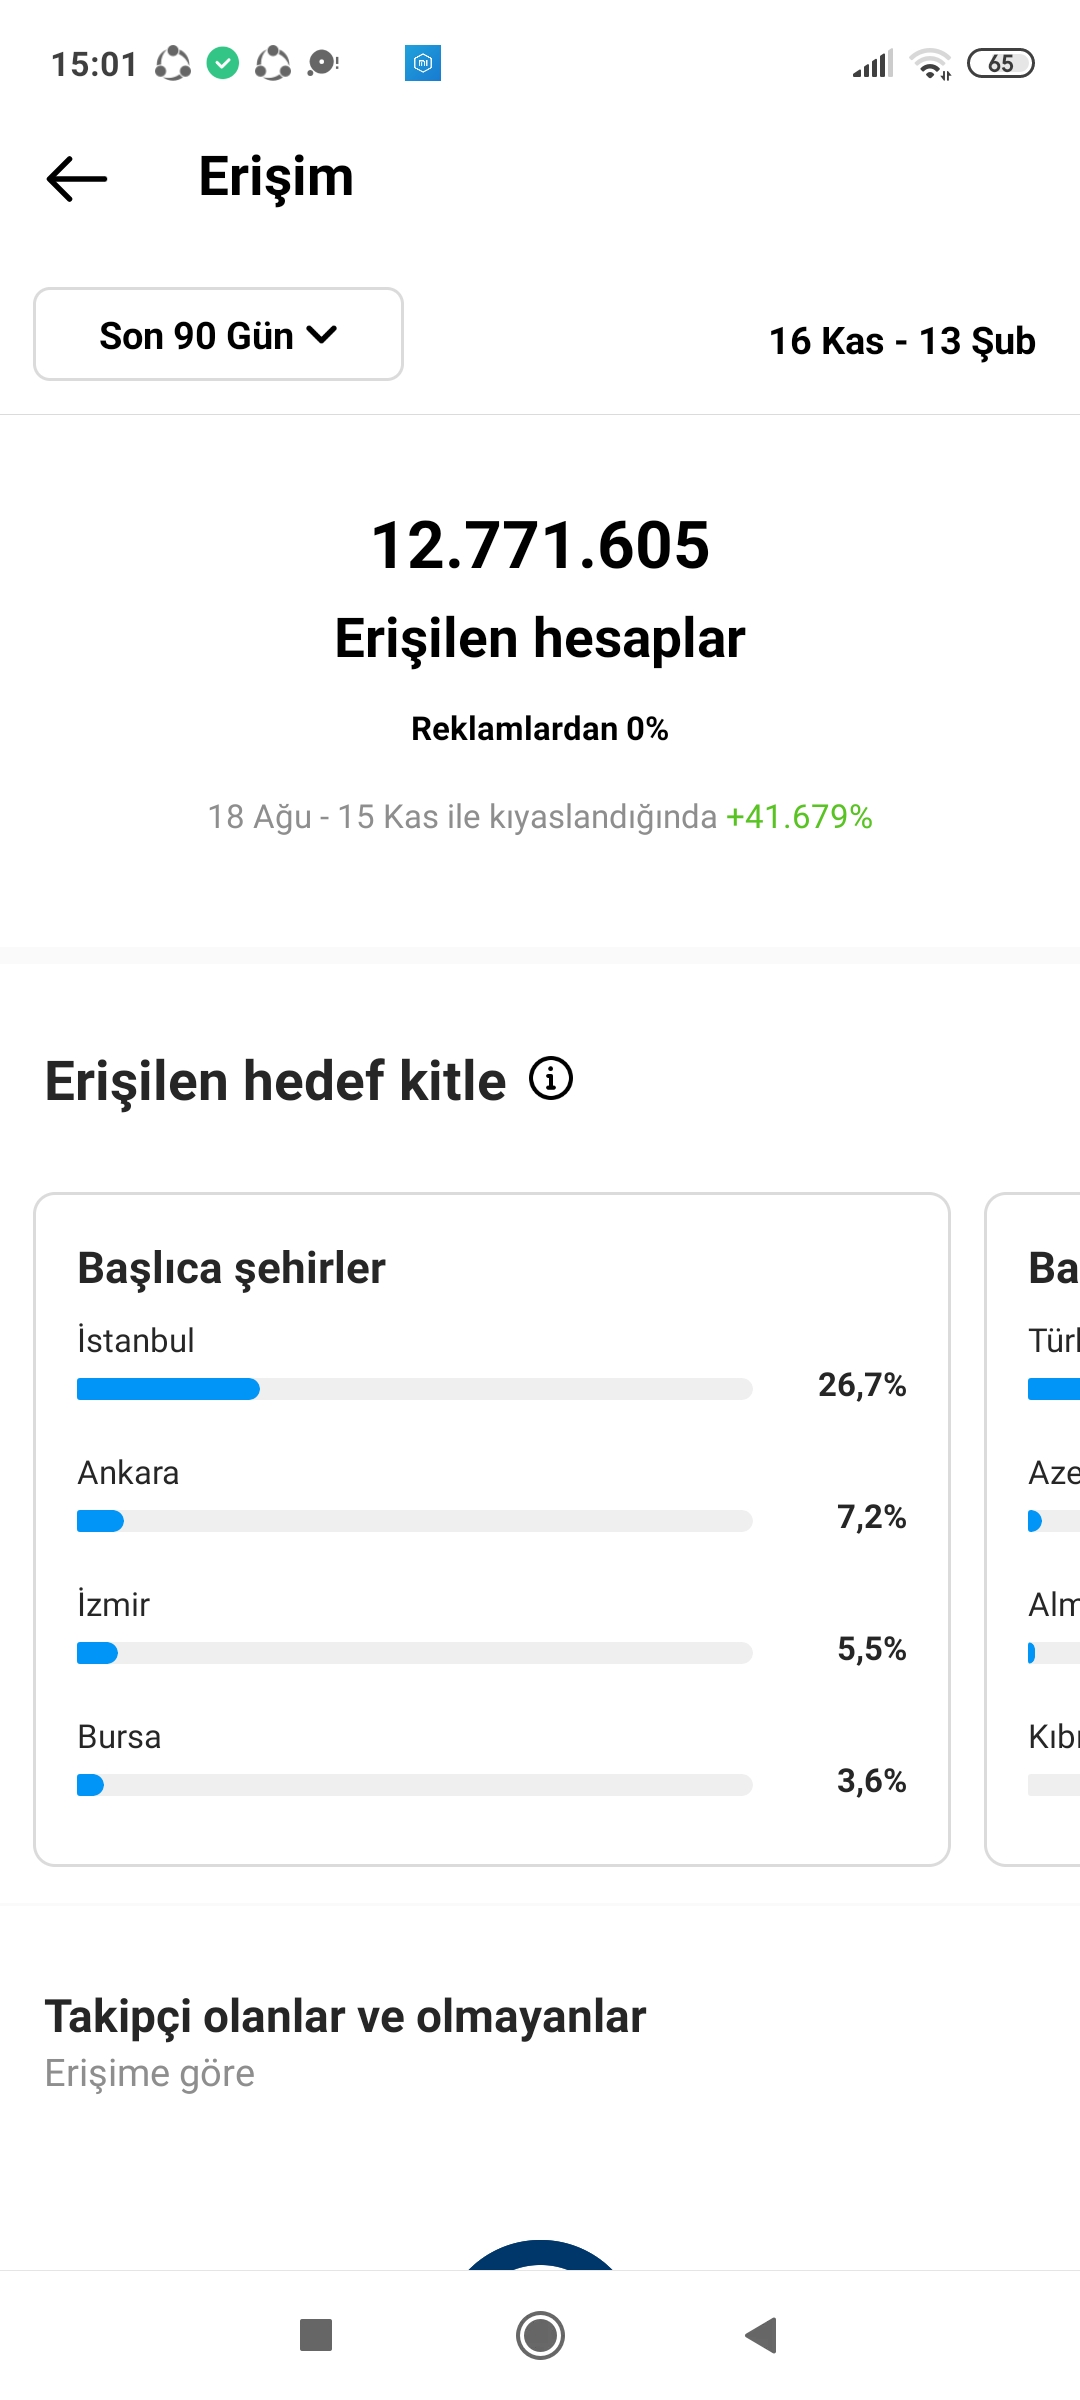This screenshot has height=2400, width=1080.
Task: Open the partially visible top countries card
Action: (1033, 1529)
